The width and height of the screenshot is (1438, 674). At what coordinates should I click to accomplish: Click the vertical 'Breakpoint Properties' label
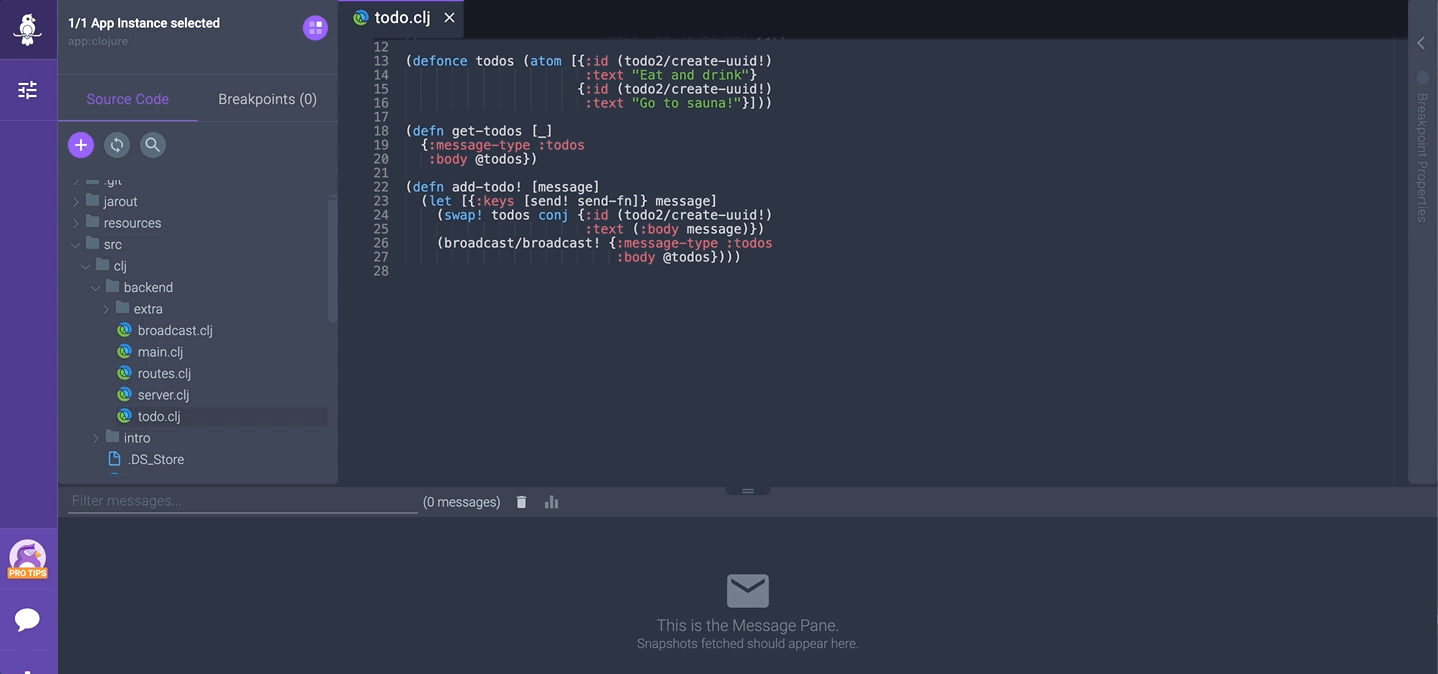1421,157
